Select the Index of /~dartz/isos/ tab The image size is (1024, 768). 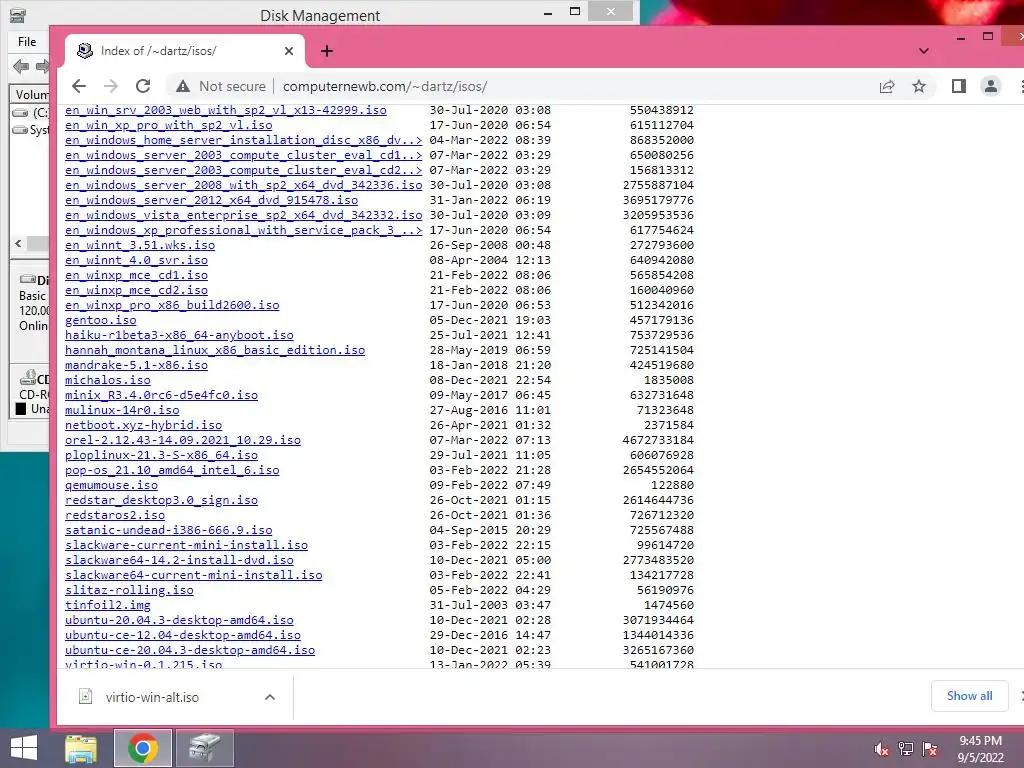(x=185, y=51)
